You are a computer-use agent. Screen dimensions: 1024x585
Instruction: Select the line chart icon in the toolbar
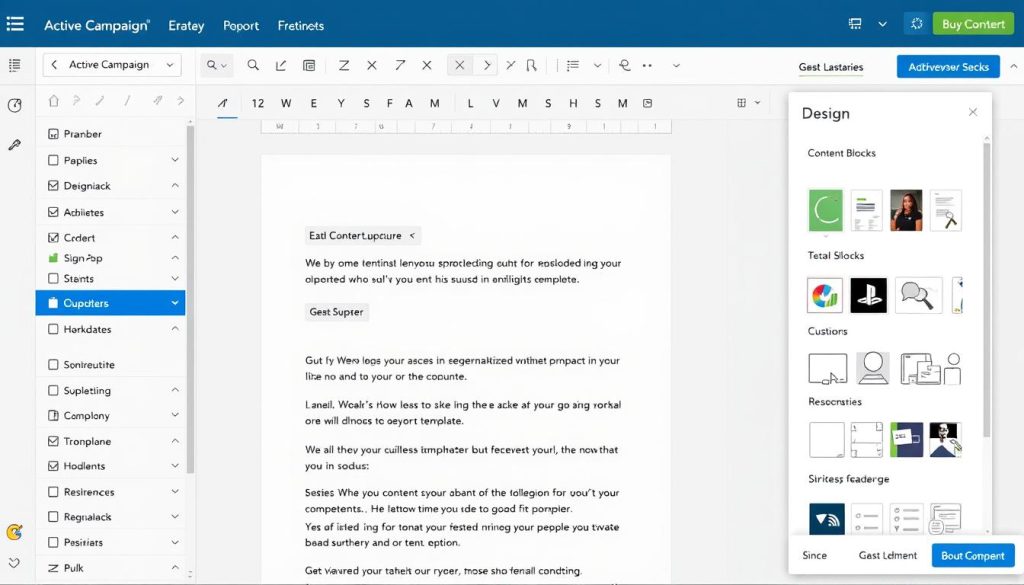tap(281, 64)
